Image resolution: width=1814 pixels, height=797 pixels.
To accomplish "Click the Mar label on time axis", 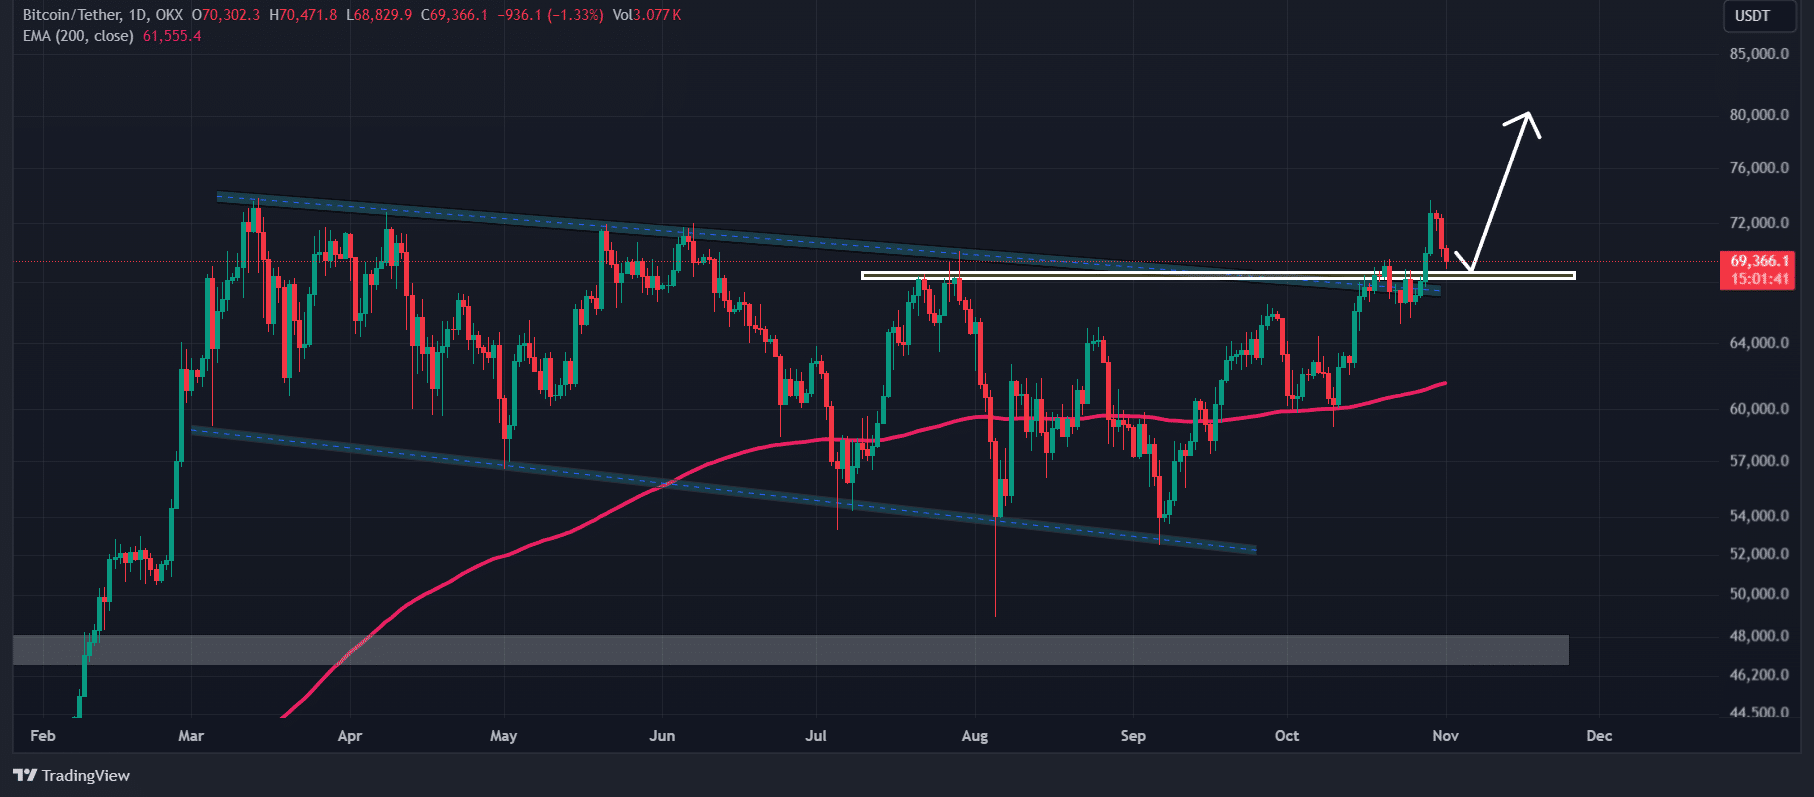I will pyautogui.click(x=191, y=736).
